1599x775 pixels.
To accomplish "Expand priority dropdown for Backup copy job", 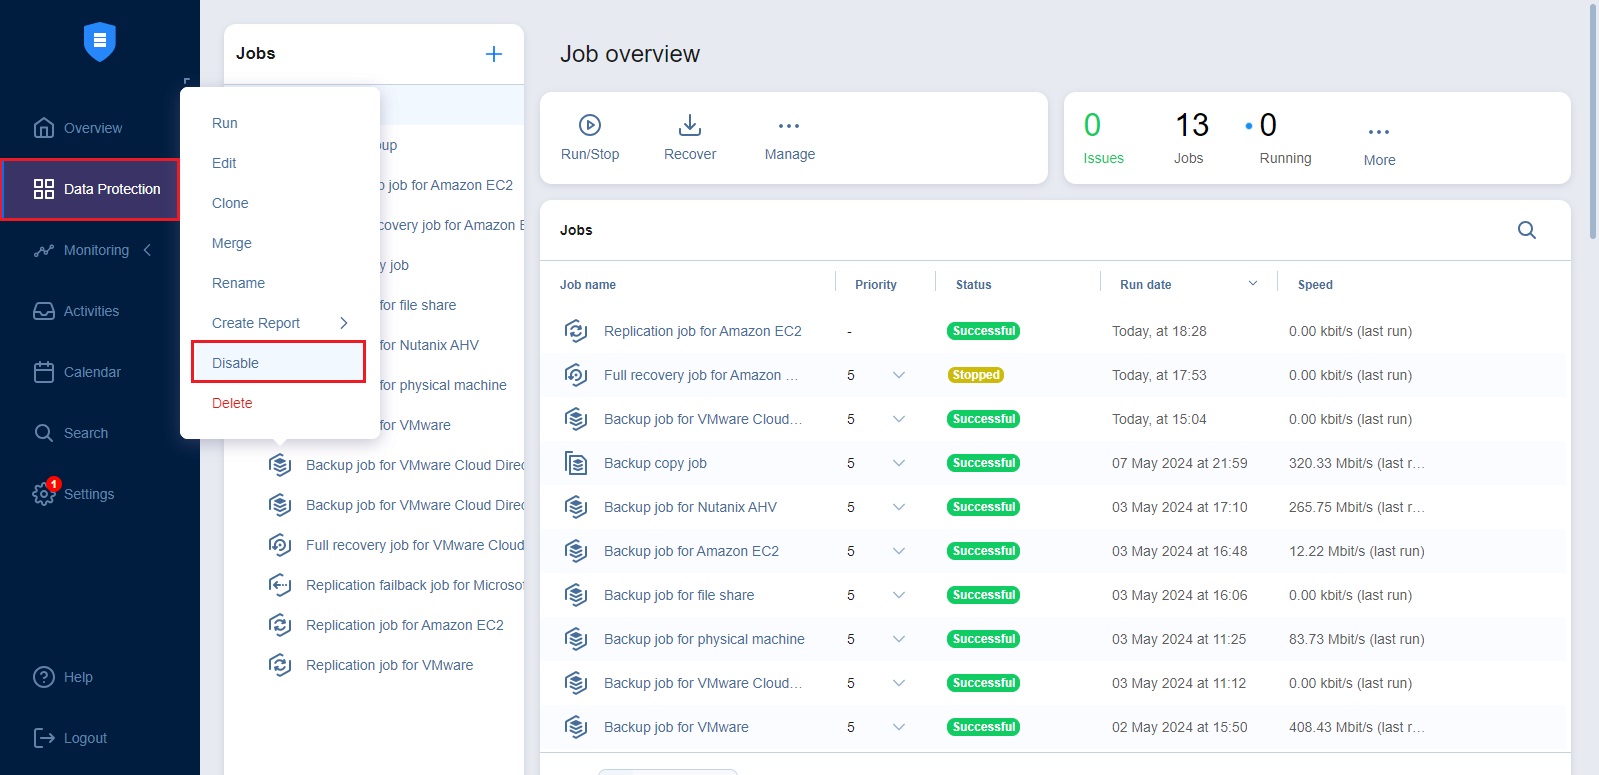I will pos(898,463).
